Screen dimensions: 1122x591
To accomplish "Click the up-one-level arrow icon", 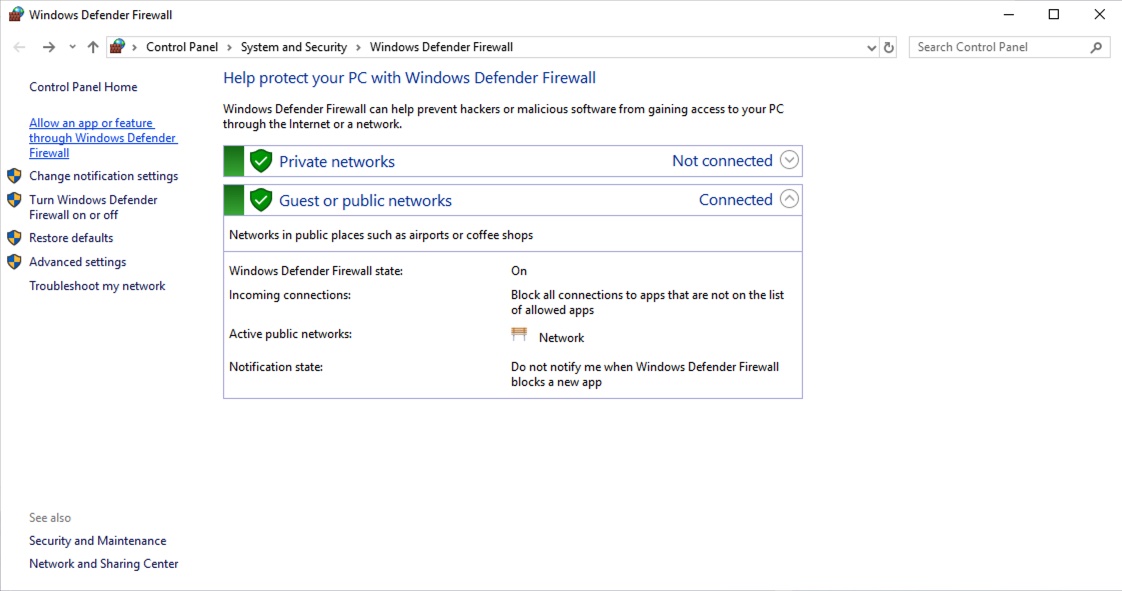I will [92, 46].
